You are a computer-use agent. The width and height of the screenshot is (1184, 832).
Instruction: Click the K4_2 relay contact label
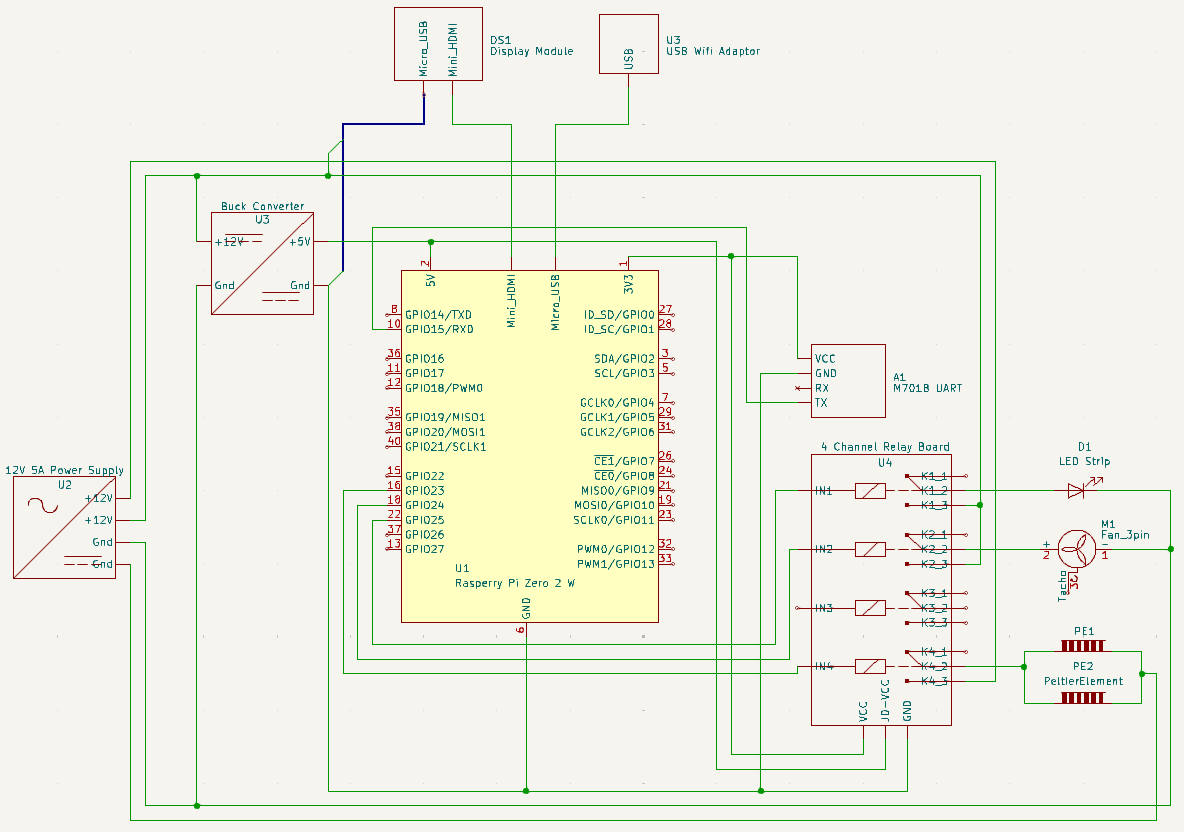point(934,667)
